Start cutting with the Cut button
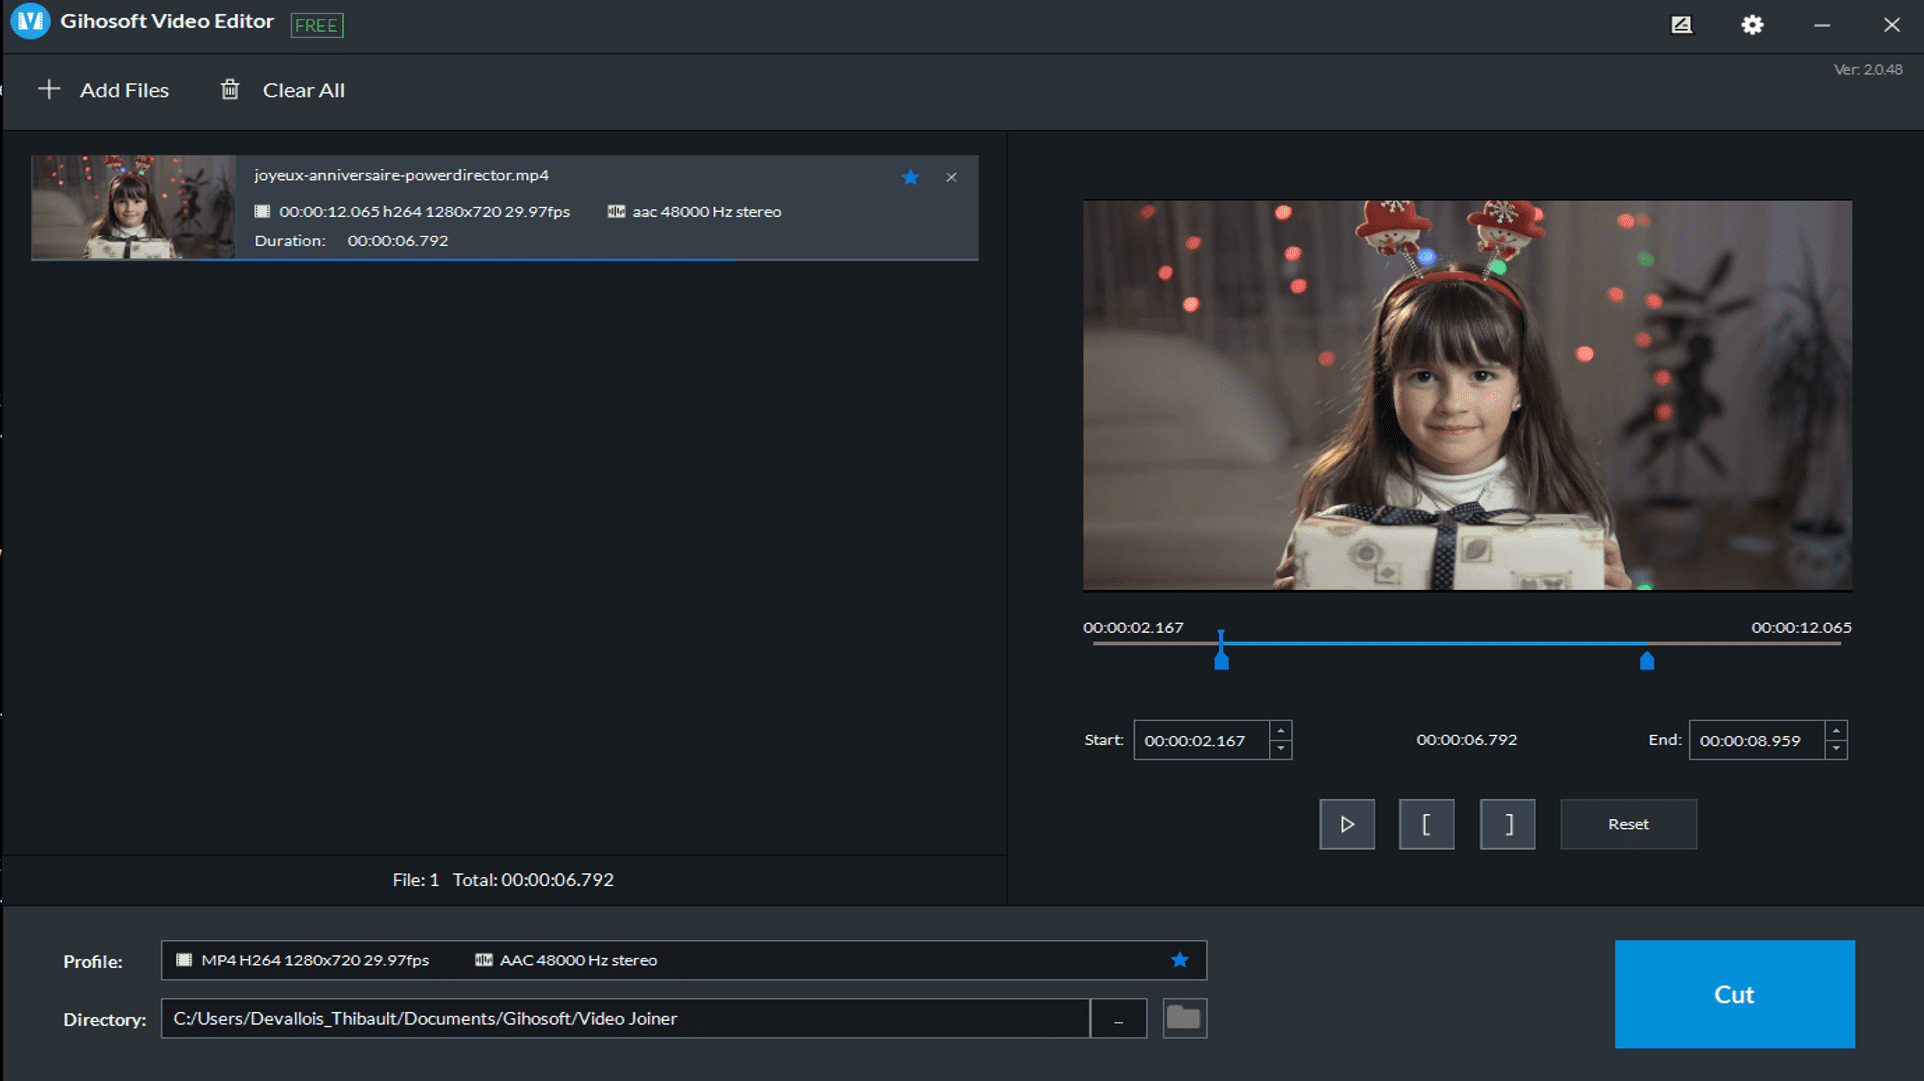 pos(1735,994)
